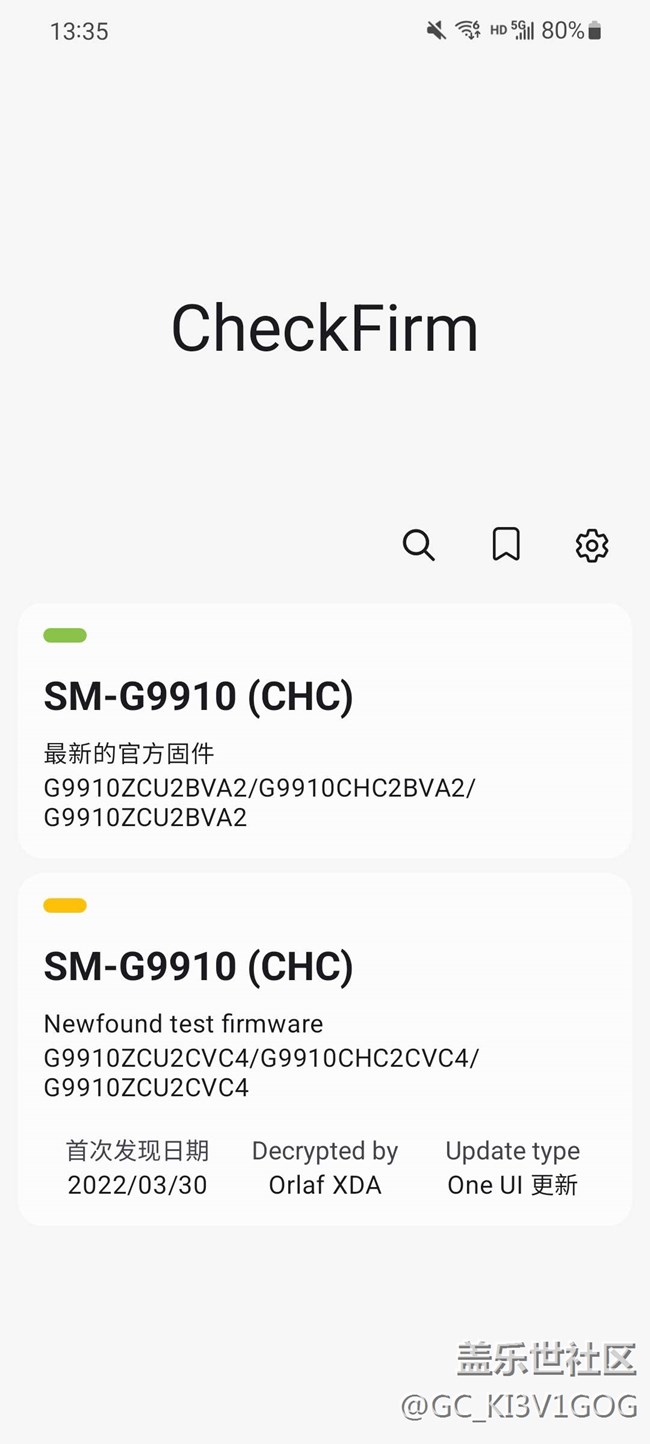Open the bookmarks icon
The width and height of the screenshot is (650, 1444).
tap(506, 545)
